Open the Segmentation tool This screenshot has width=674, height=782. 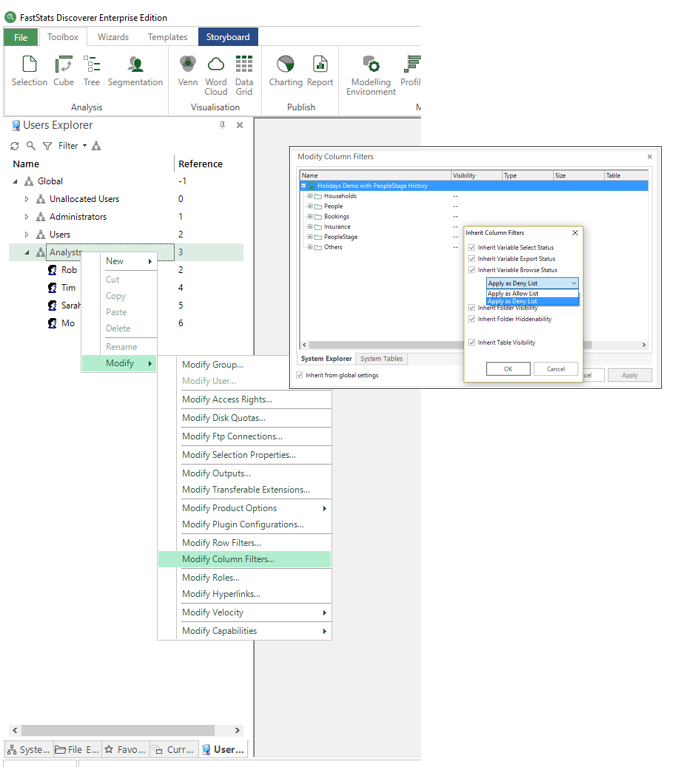[135, 71]
